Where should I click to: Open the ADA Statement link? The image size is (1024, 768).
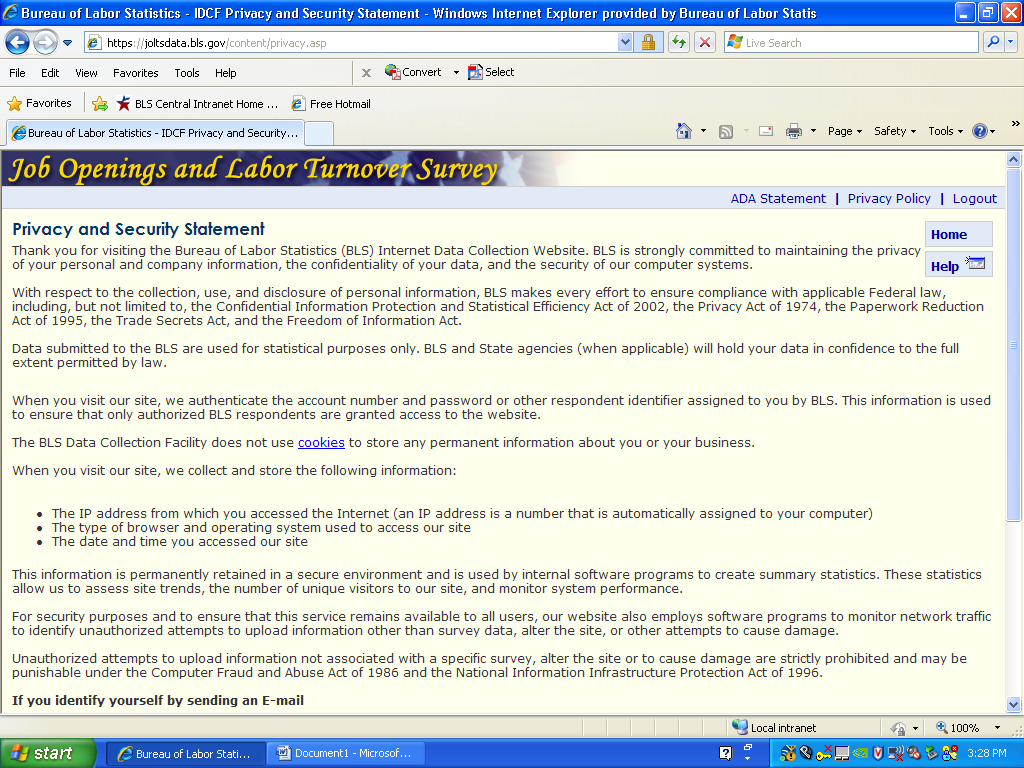(x=778, y=199)
